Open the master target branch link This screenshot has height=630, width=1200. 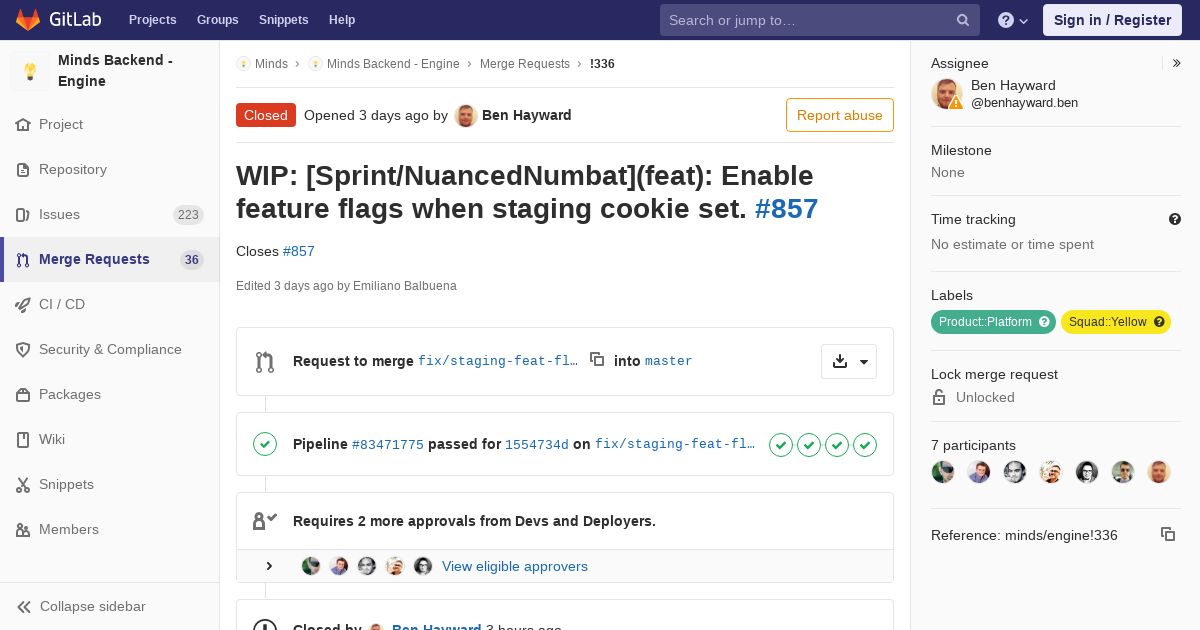pos(669,361)
